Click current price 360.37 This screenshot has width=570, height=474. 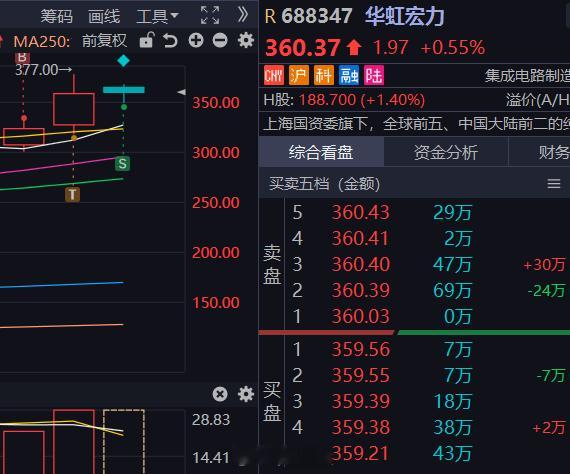click(302, 48)
